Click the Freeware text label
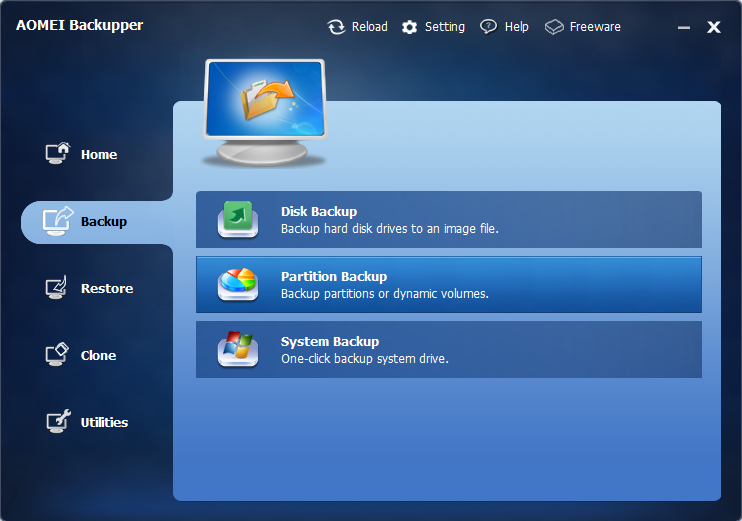The image size is (742, 521). (x=595, y=26)
